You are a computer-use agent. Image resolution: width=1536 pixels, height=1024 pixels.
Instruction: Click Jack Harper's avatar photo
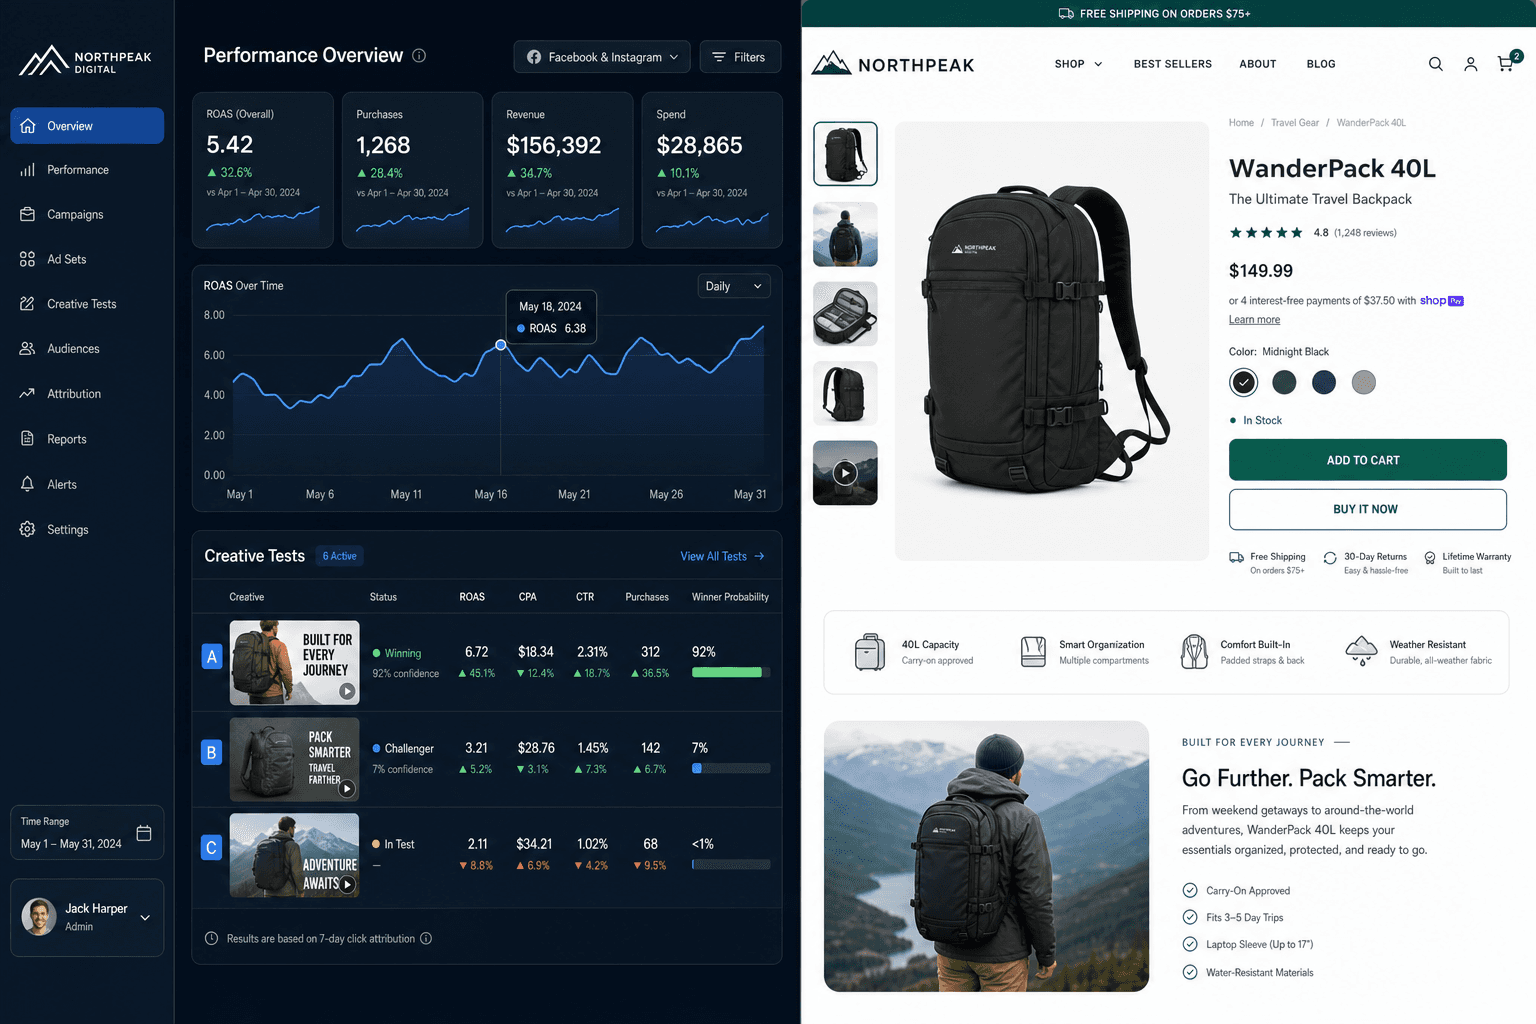[39, 916]
